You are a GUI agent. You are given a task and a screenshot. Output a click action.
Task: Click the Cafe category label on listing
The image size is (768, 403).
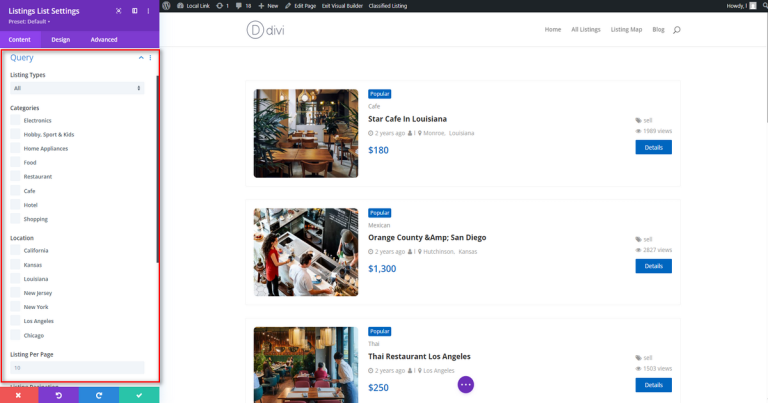(374, 106)
